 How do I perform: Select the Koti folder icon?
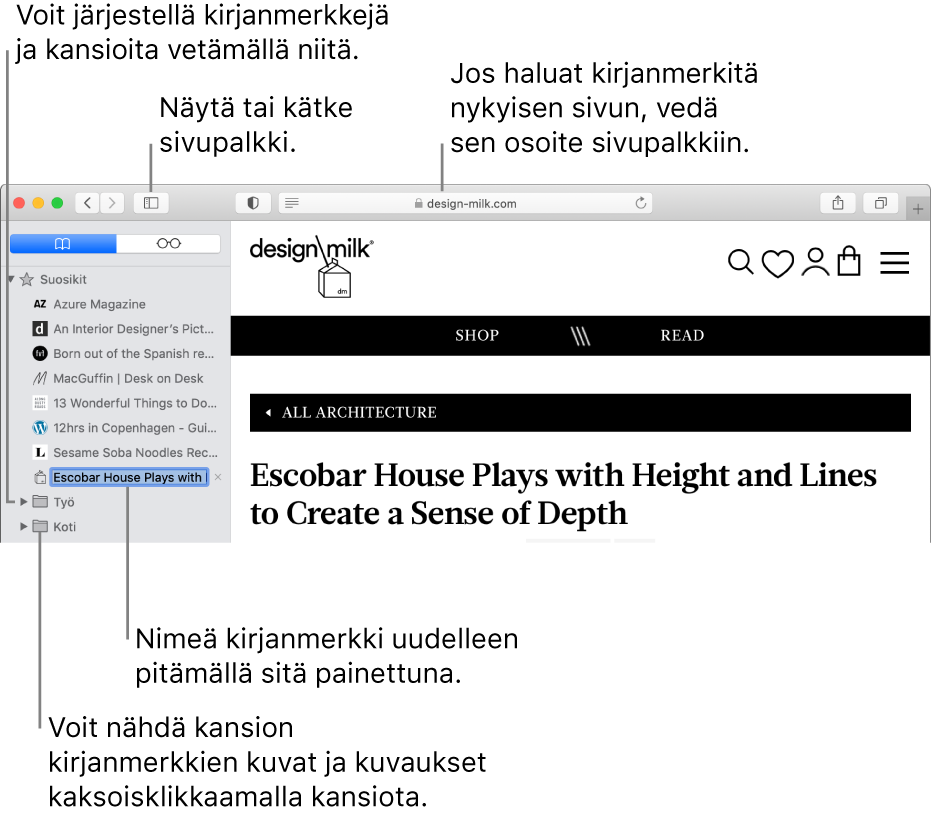click(x=40, y=526)
